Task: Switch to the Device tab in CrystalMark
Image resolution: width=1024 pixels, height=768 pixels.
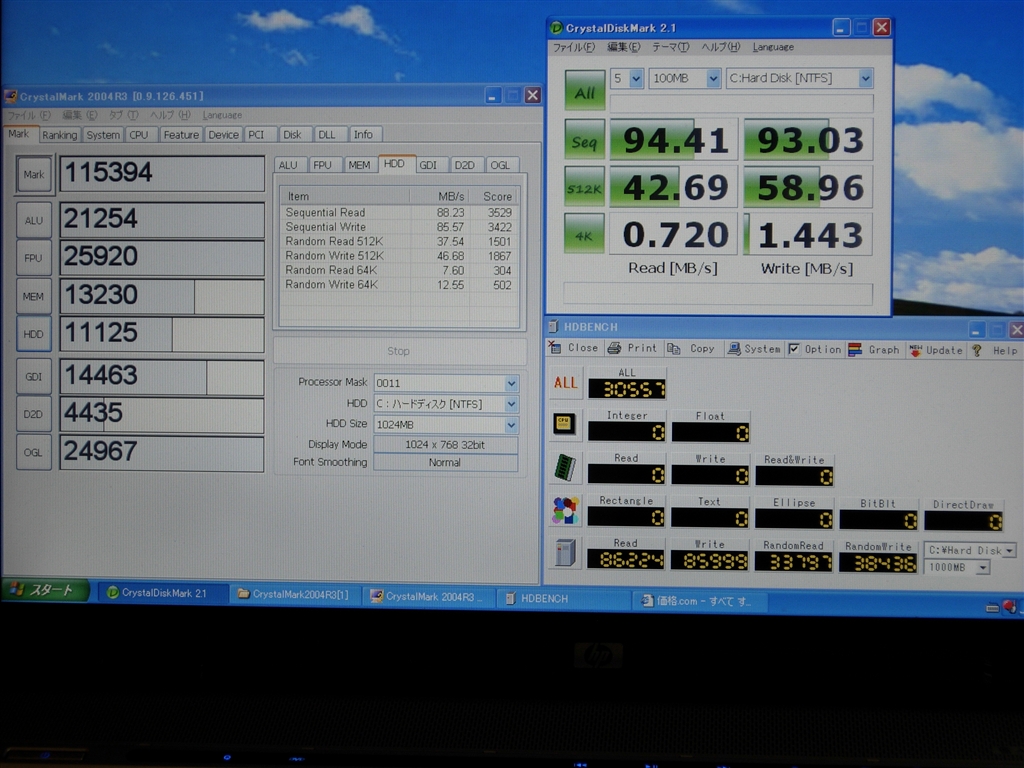Action: tap(223, 135)
